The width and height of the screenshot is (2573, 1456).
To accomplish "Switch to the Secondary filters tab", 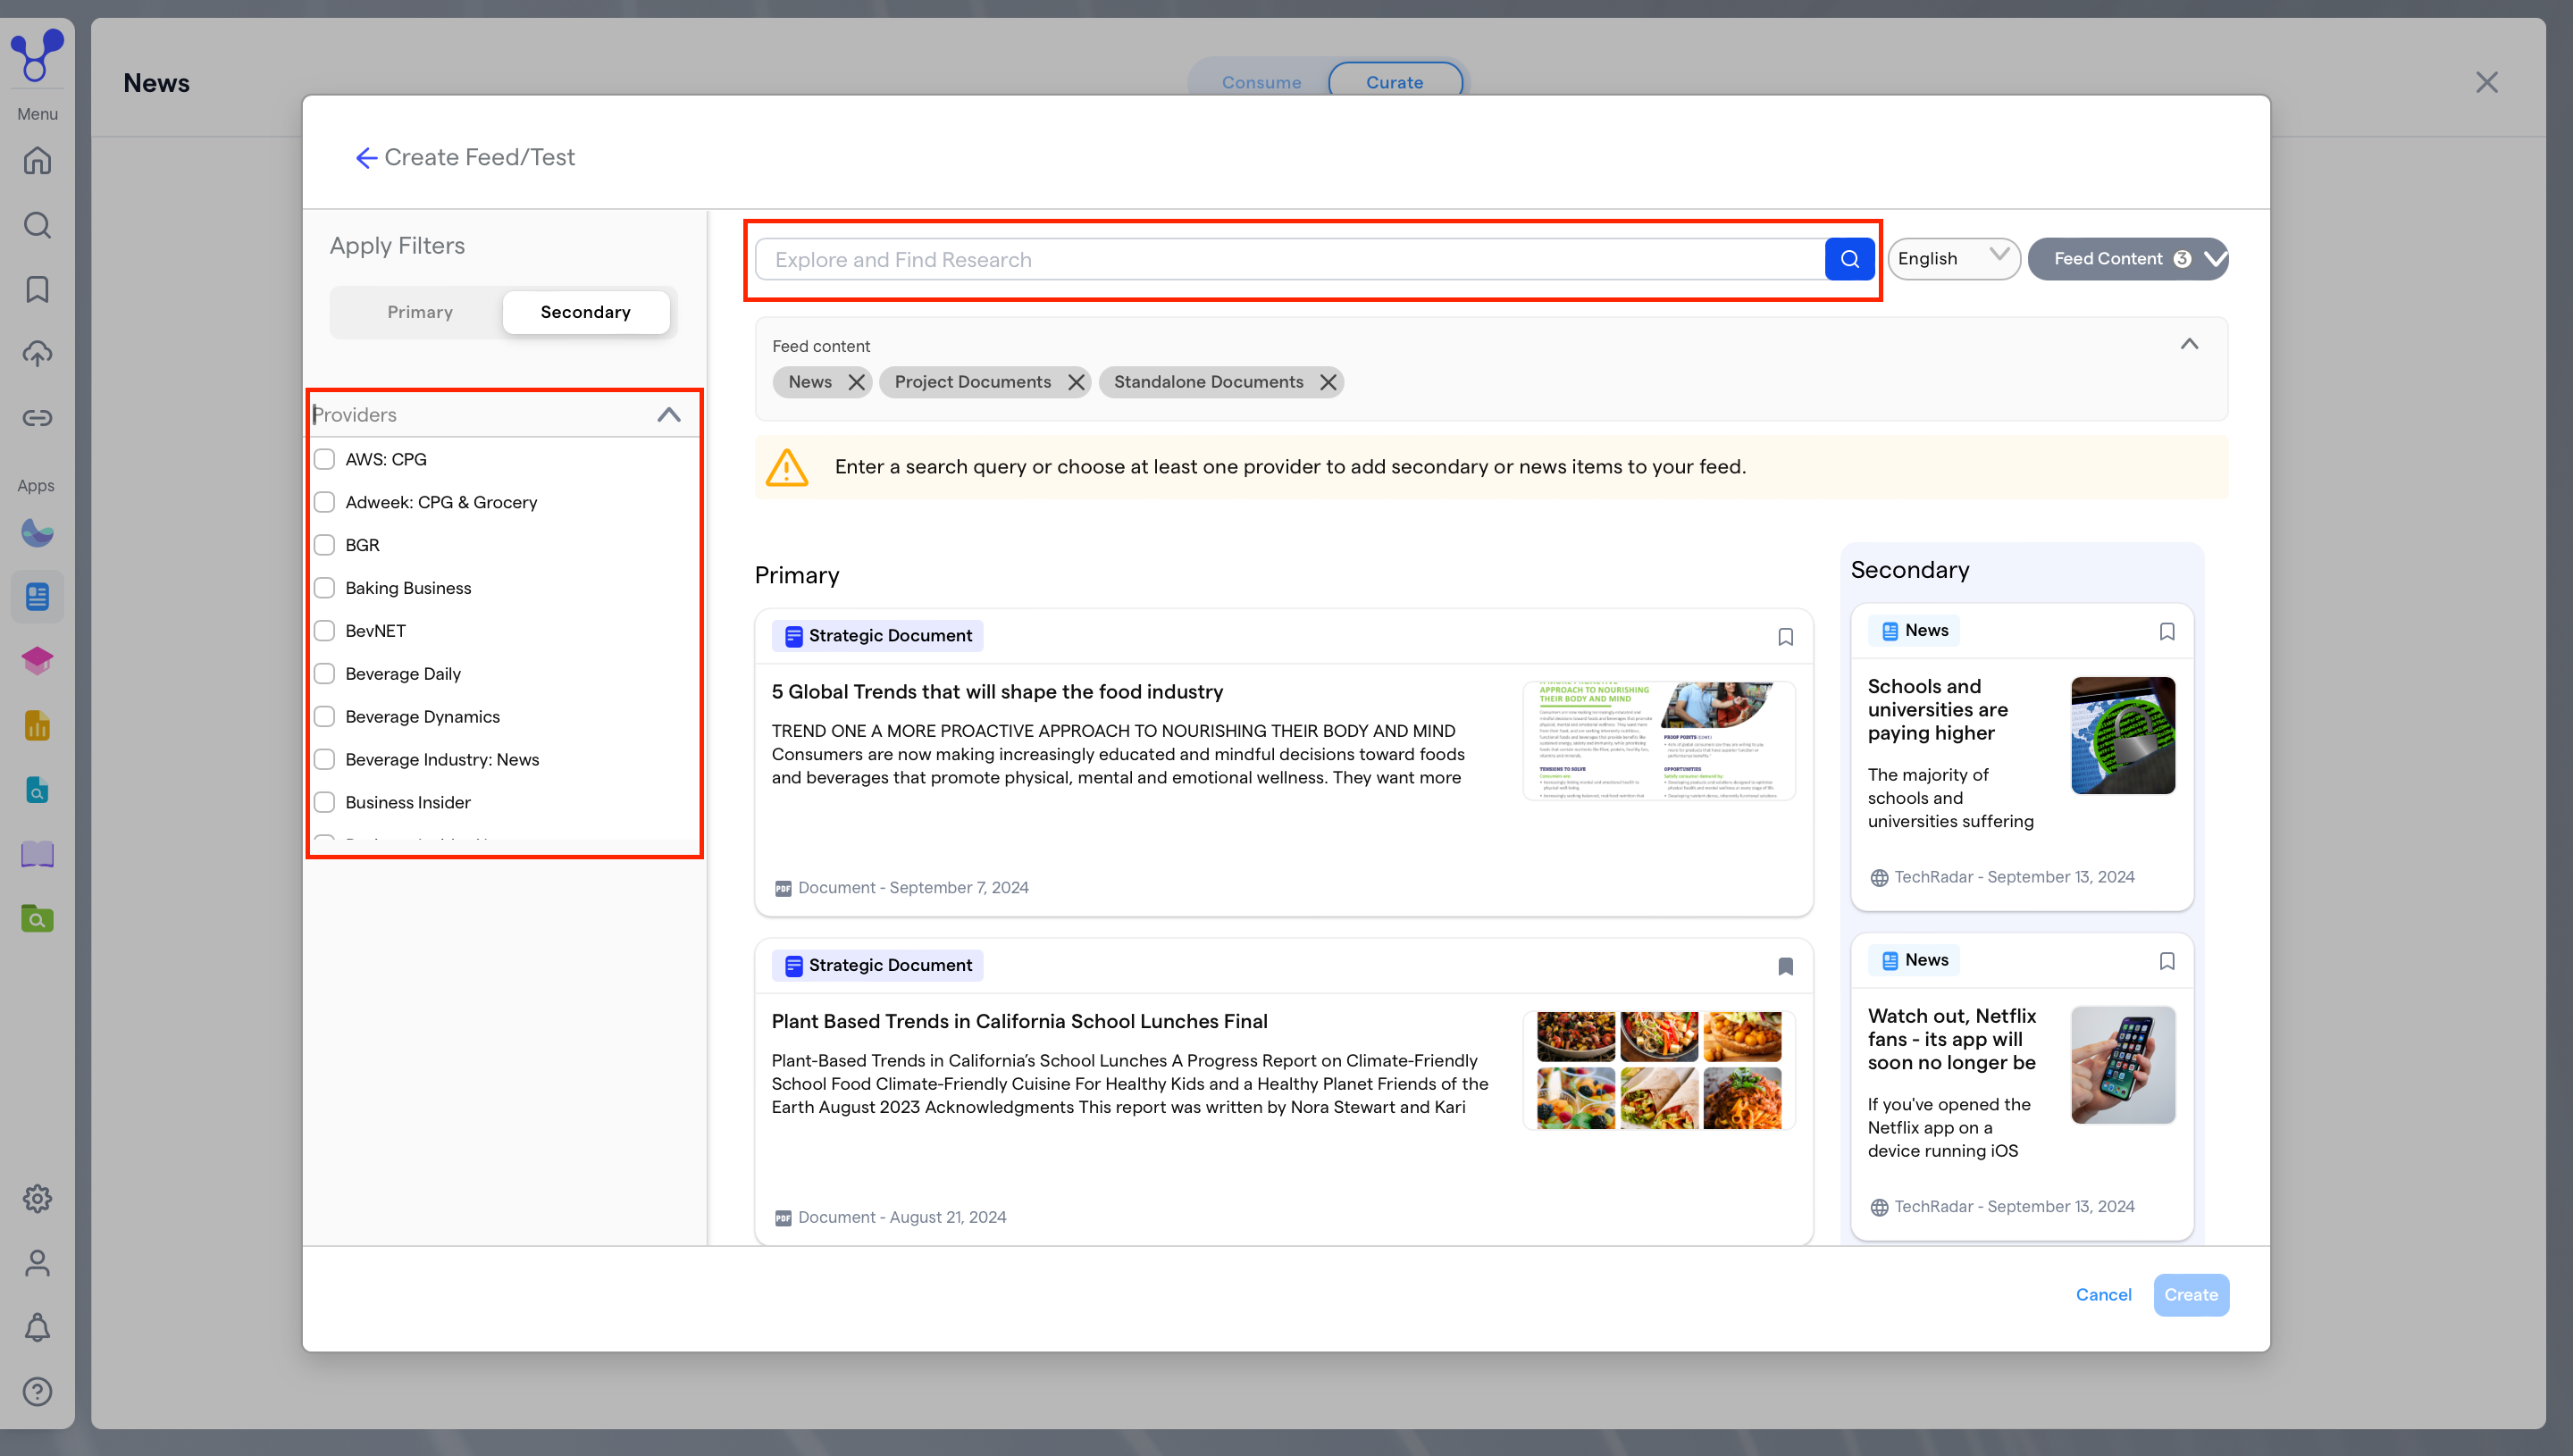I will 585,312.
